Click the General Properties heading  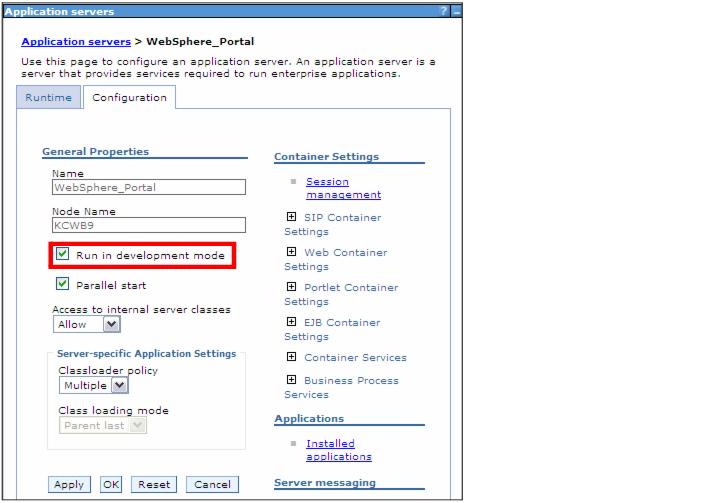95,151
